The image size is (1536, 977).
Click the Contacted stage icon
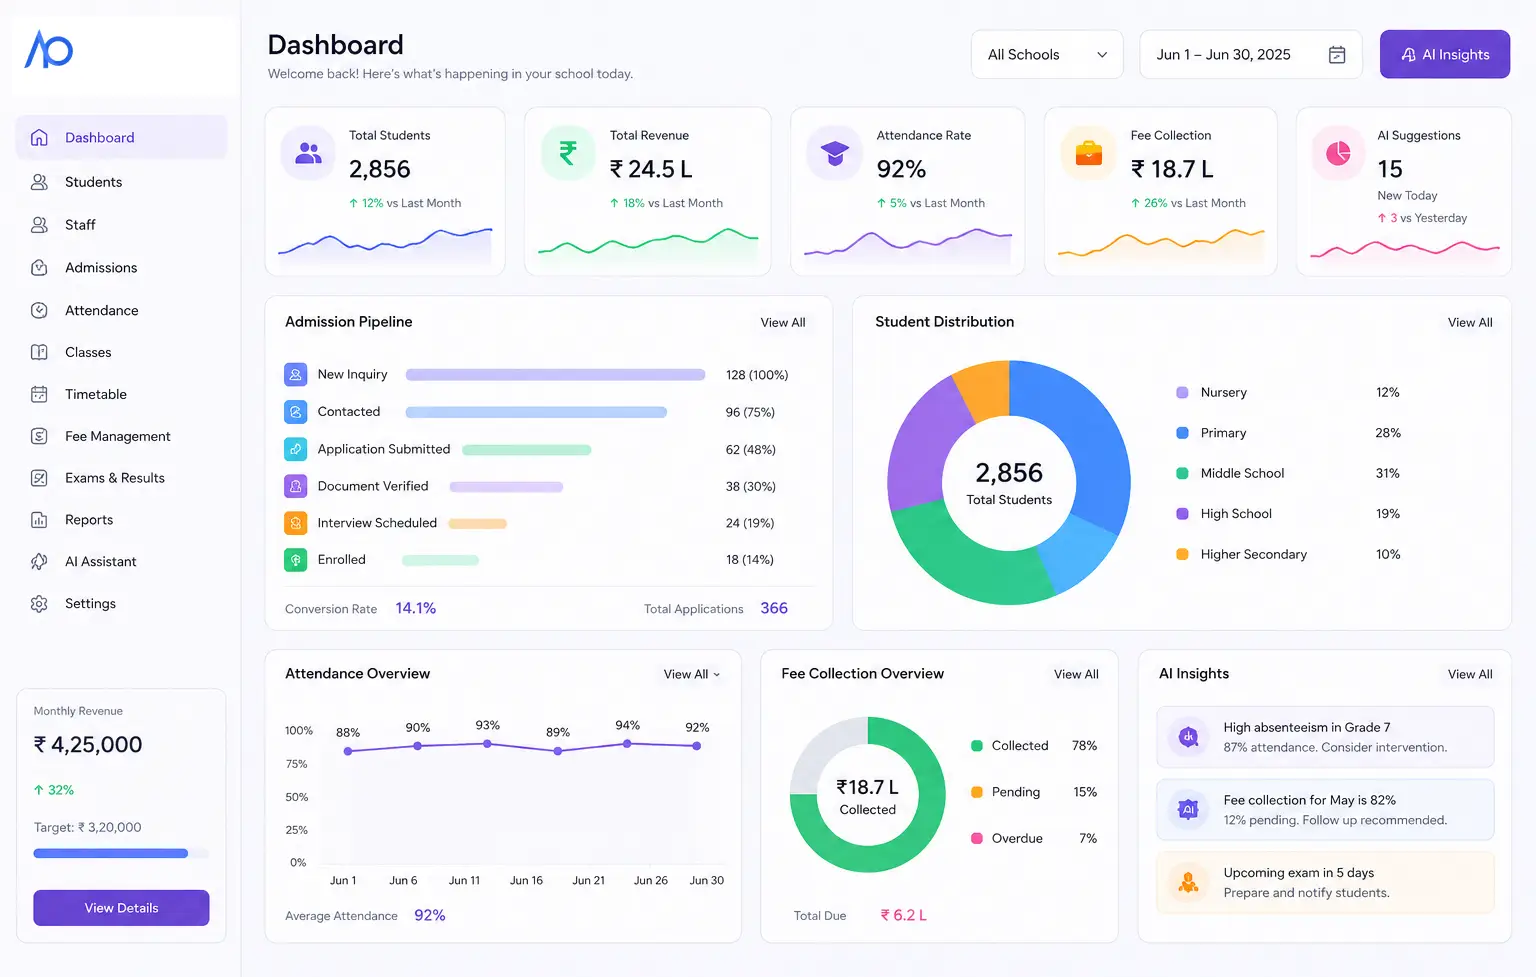pyautogui.click(x=296, y=412)
